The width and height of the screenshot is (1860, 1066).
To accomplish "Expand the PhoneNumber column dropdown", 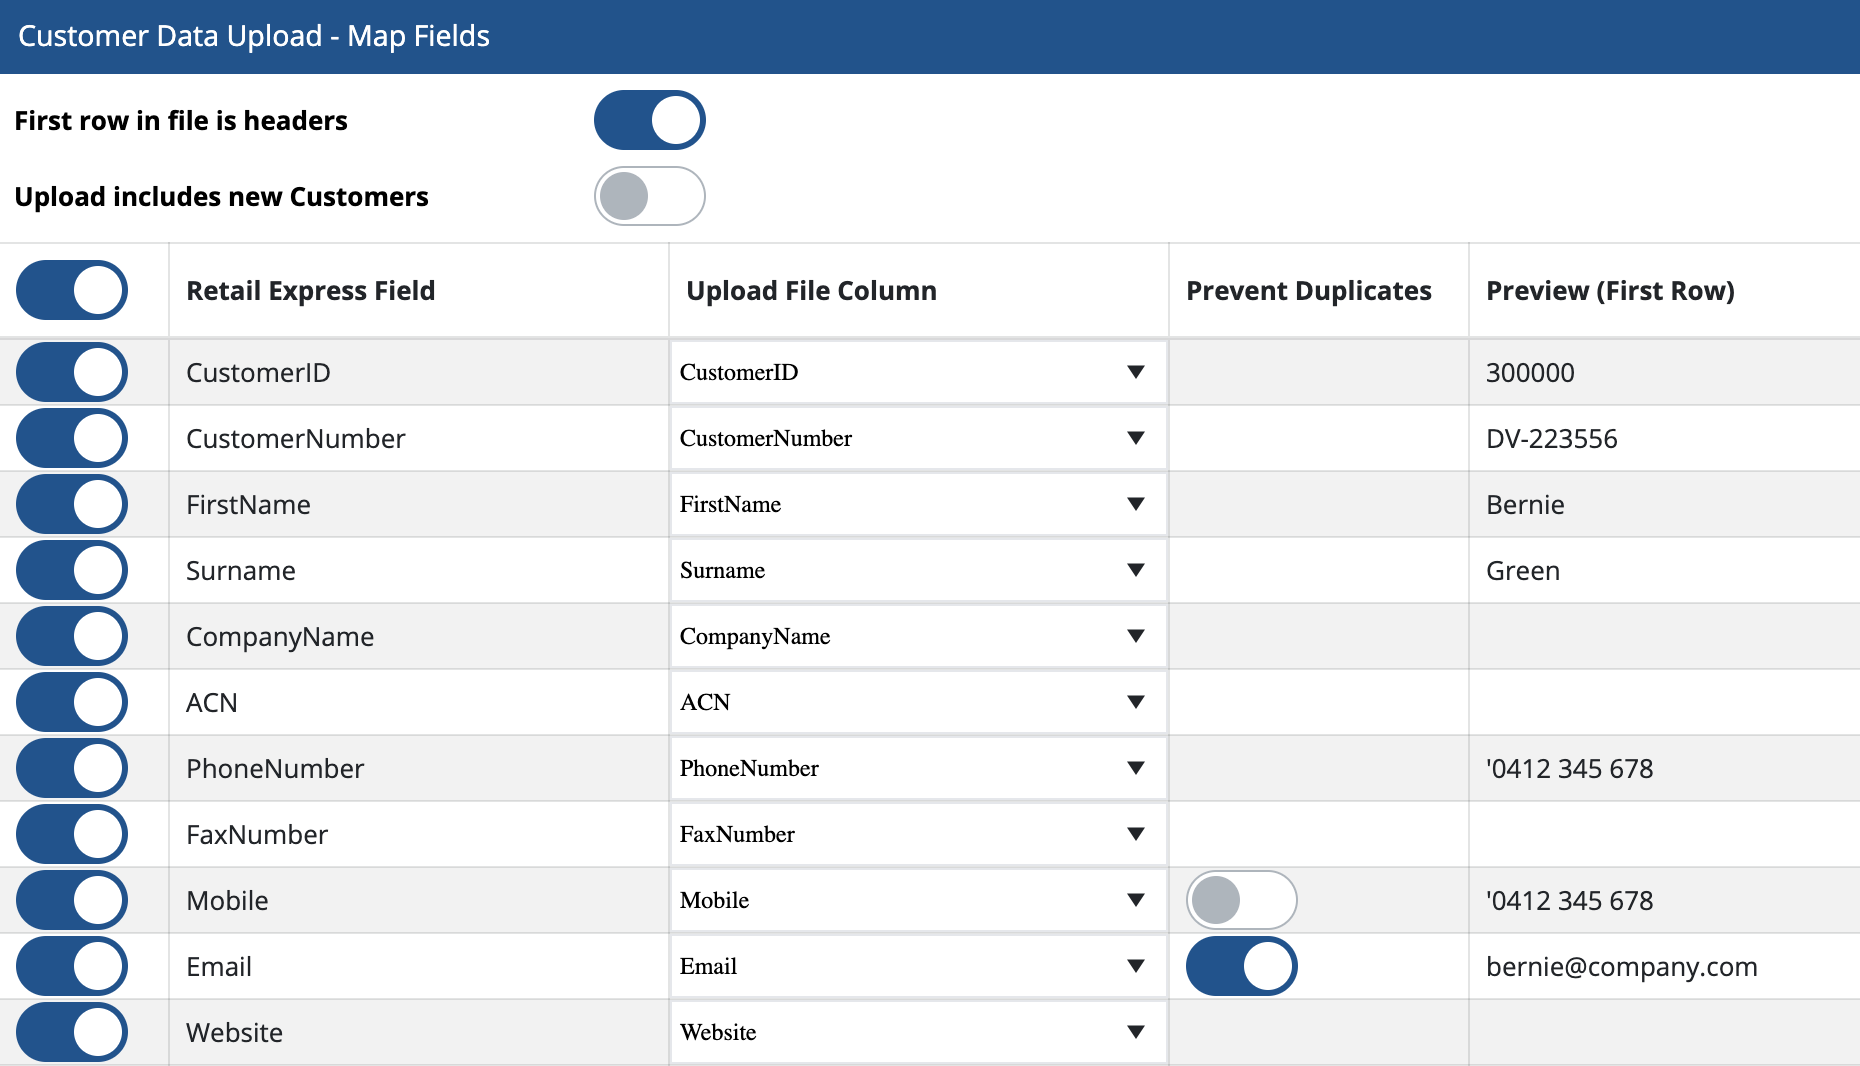I will [x=918, y=768].
